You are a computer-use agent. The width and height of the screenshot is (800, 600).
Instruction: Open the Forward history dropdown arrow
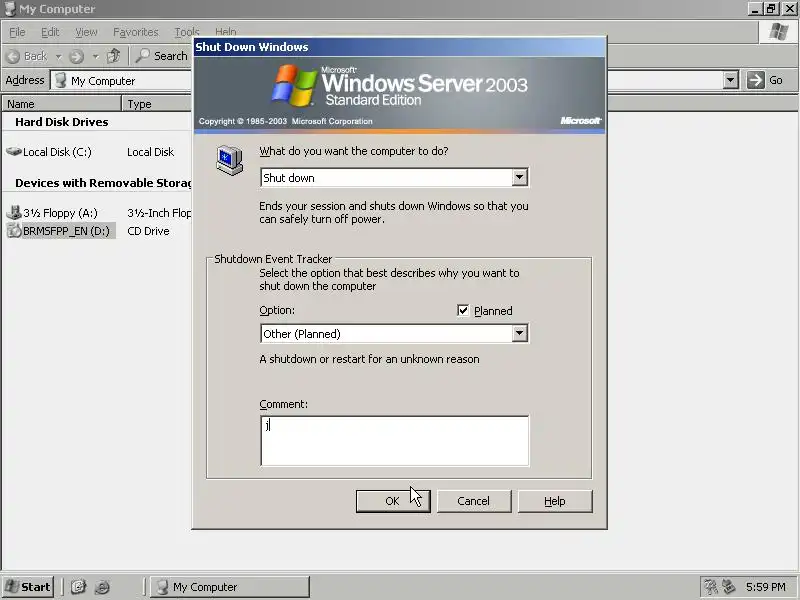coord(95,57)
